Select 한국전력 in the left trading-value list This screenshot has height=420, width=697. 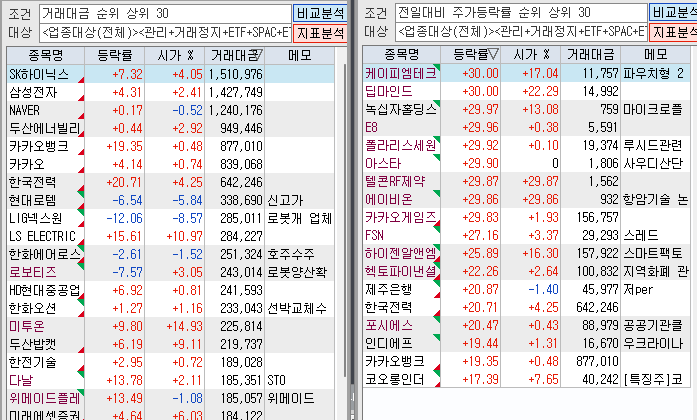[x=170, y=182]
